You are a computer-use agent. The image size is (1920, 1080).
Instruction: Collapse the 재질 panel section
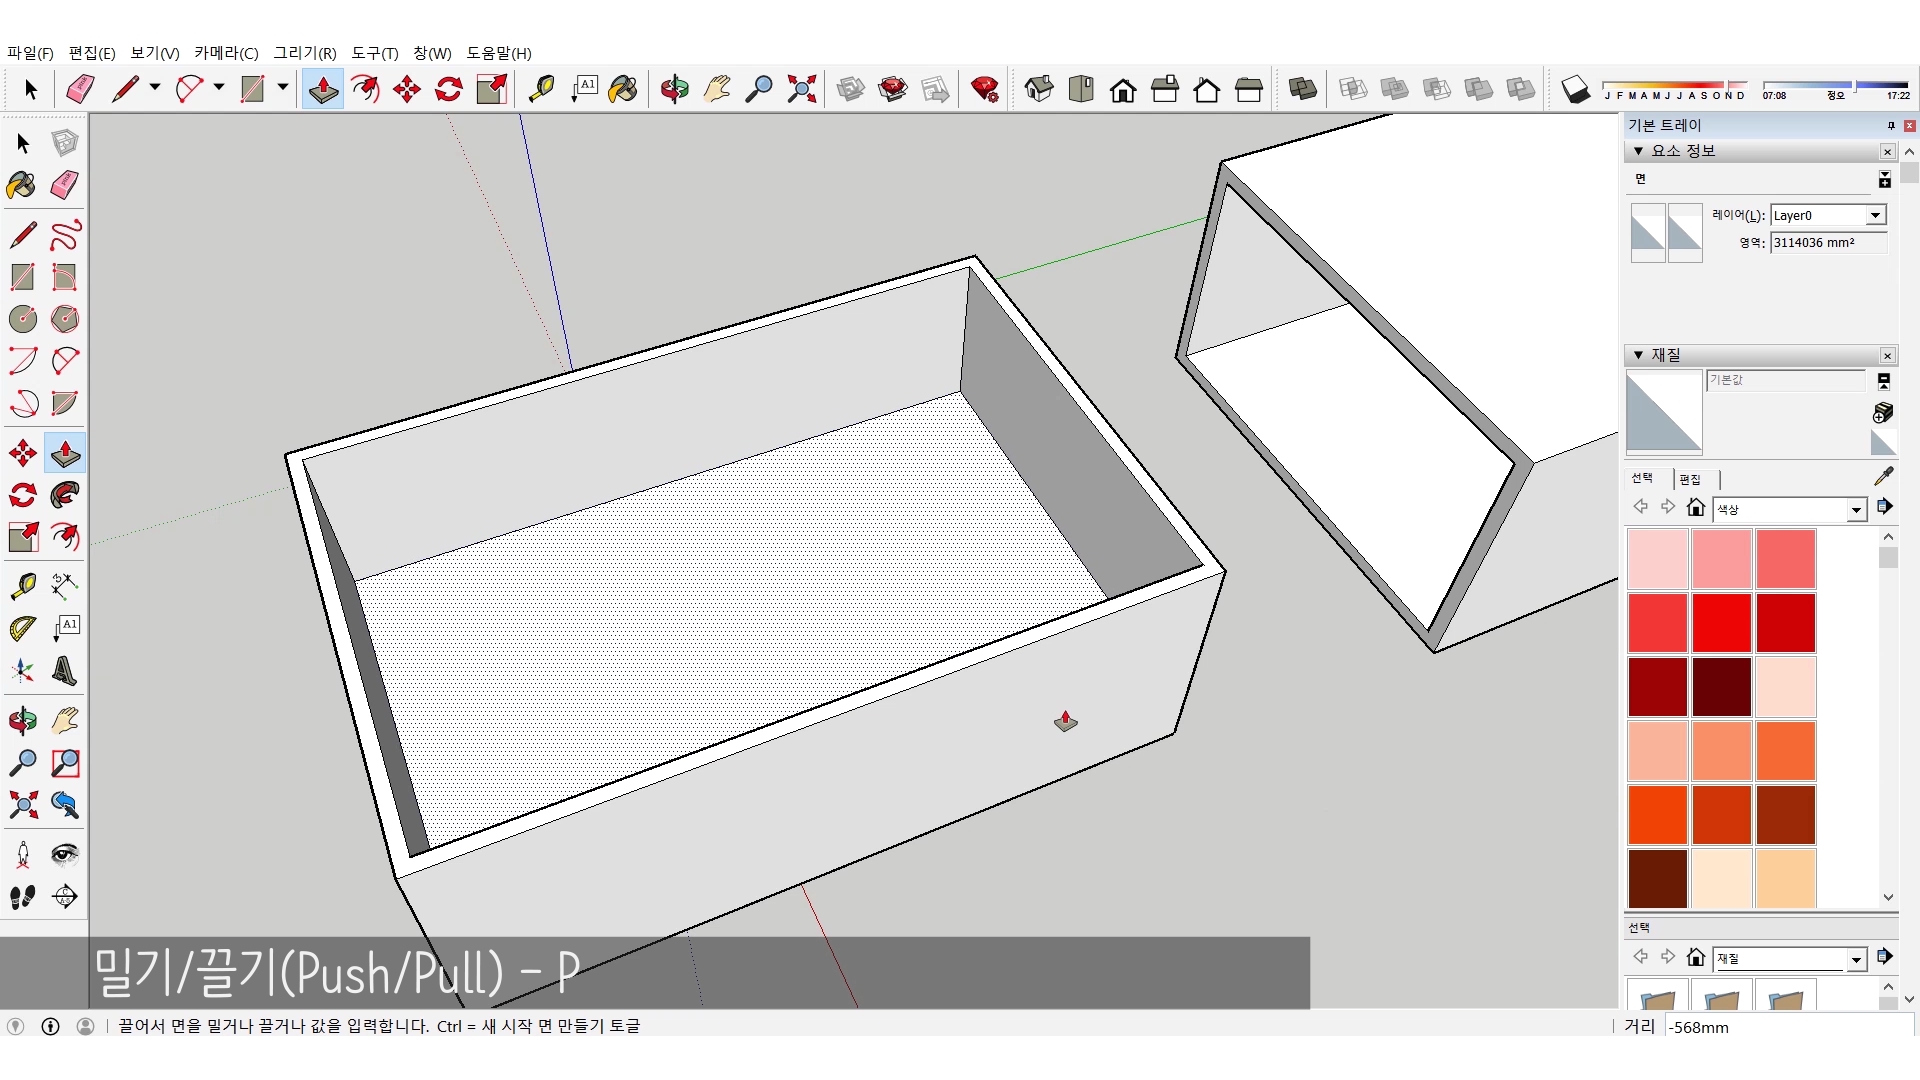pos(1638,355)
